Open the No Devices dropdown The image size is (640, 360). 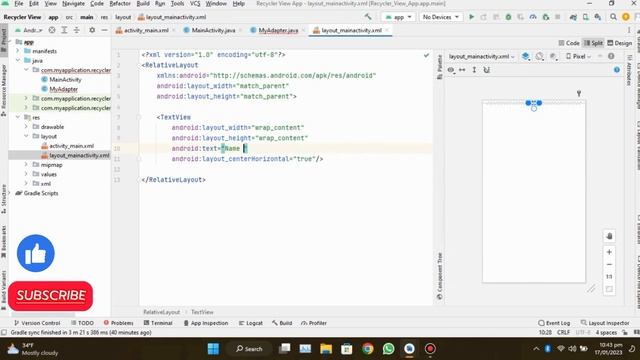pyautogui.click(x=440, y=17)
